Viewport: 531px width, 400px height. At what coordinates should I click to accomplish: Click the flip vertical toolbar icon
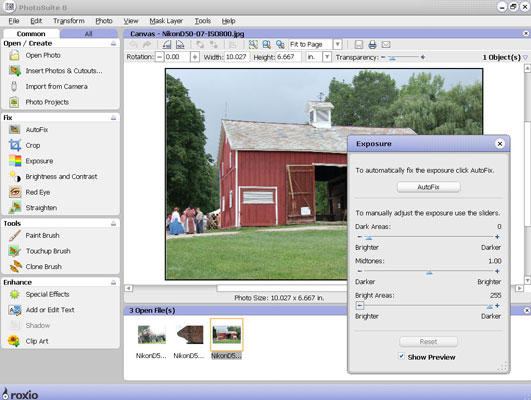pos(180,44)
